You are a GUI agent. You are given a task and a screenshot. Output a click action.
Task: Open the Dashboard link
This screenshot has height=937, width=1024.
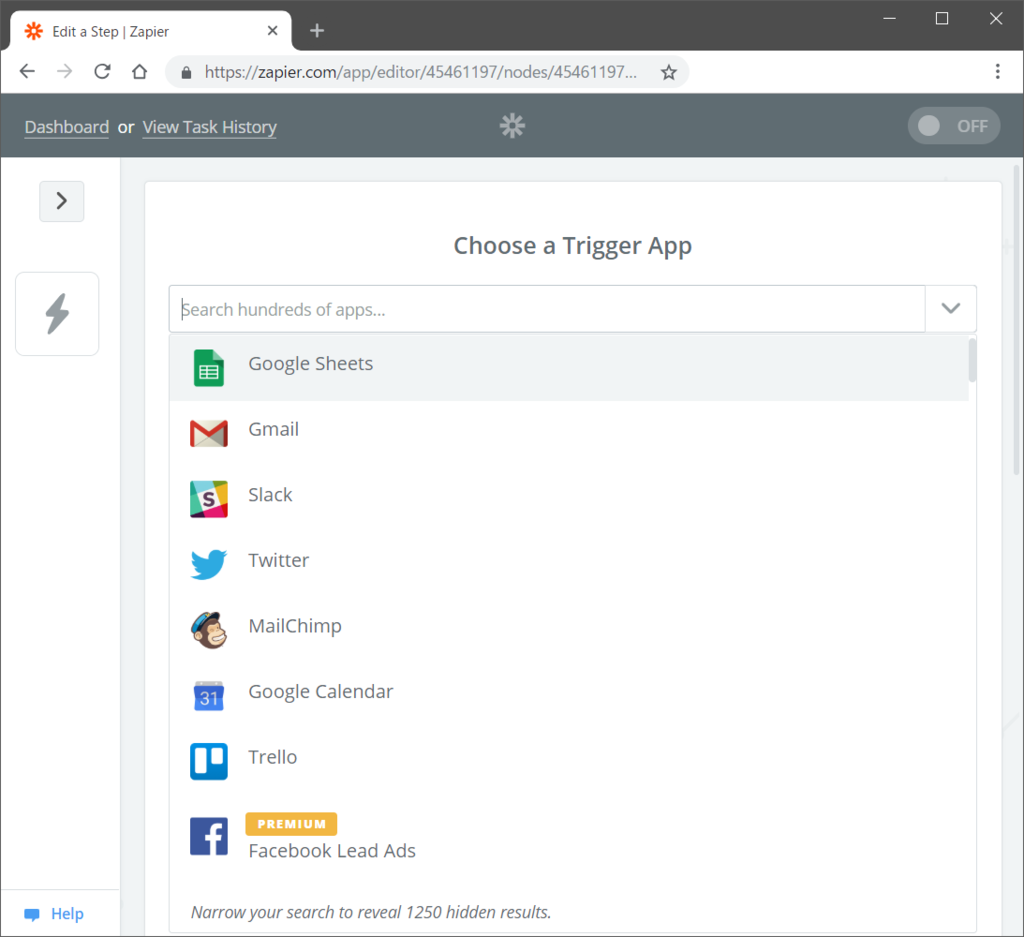tap(67, 127)
